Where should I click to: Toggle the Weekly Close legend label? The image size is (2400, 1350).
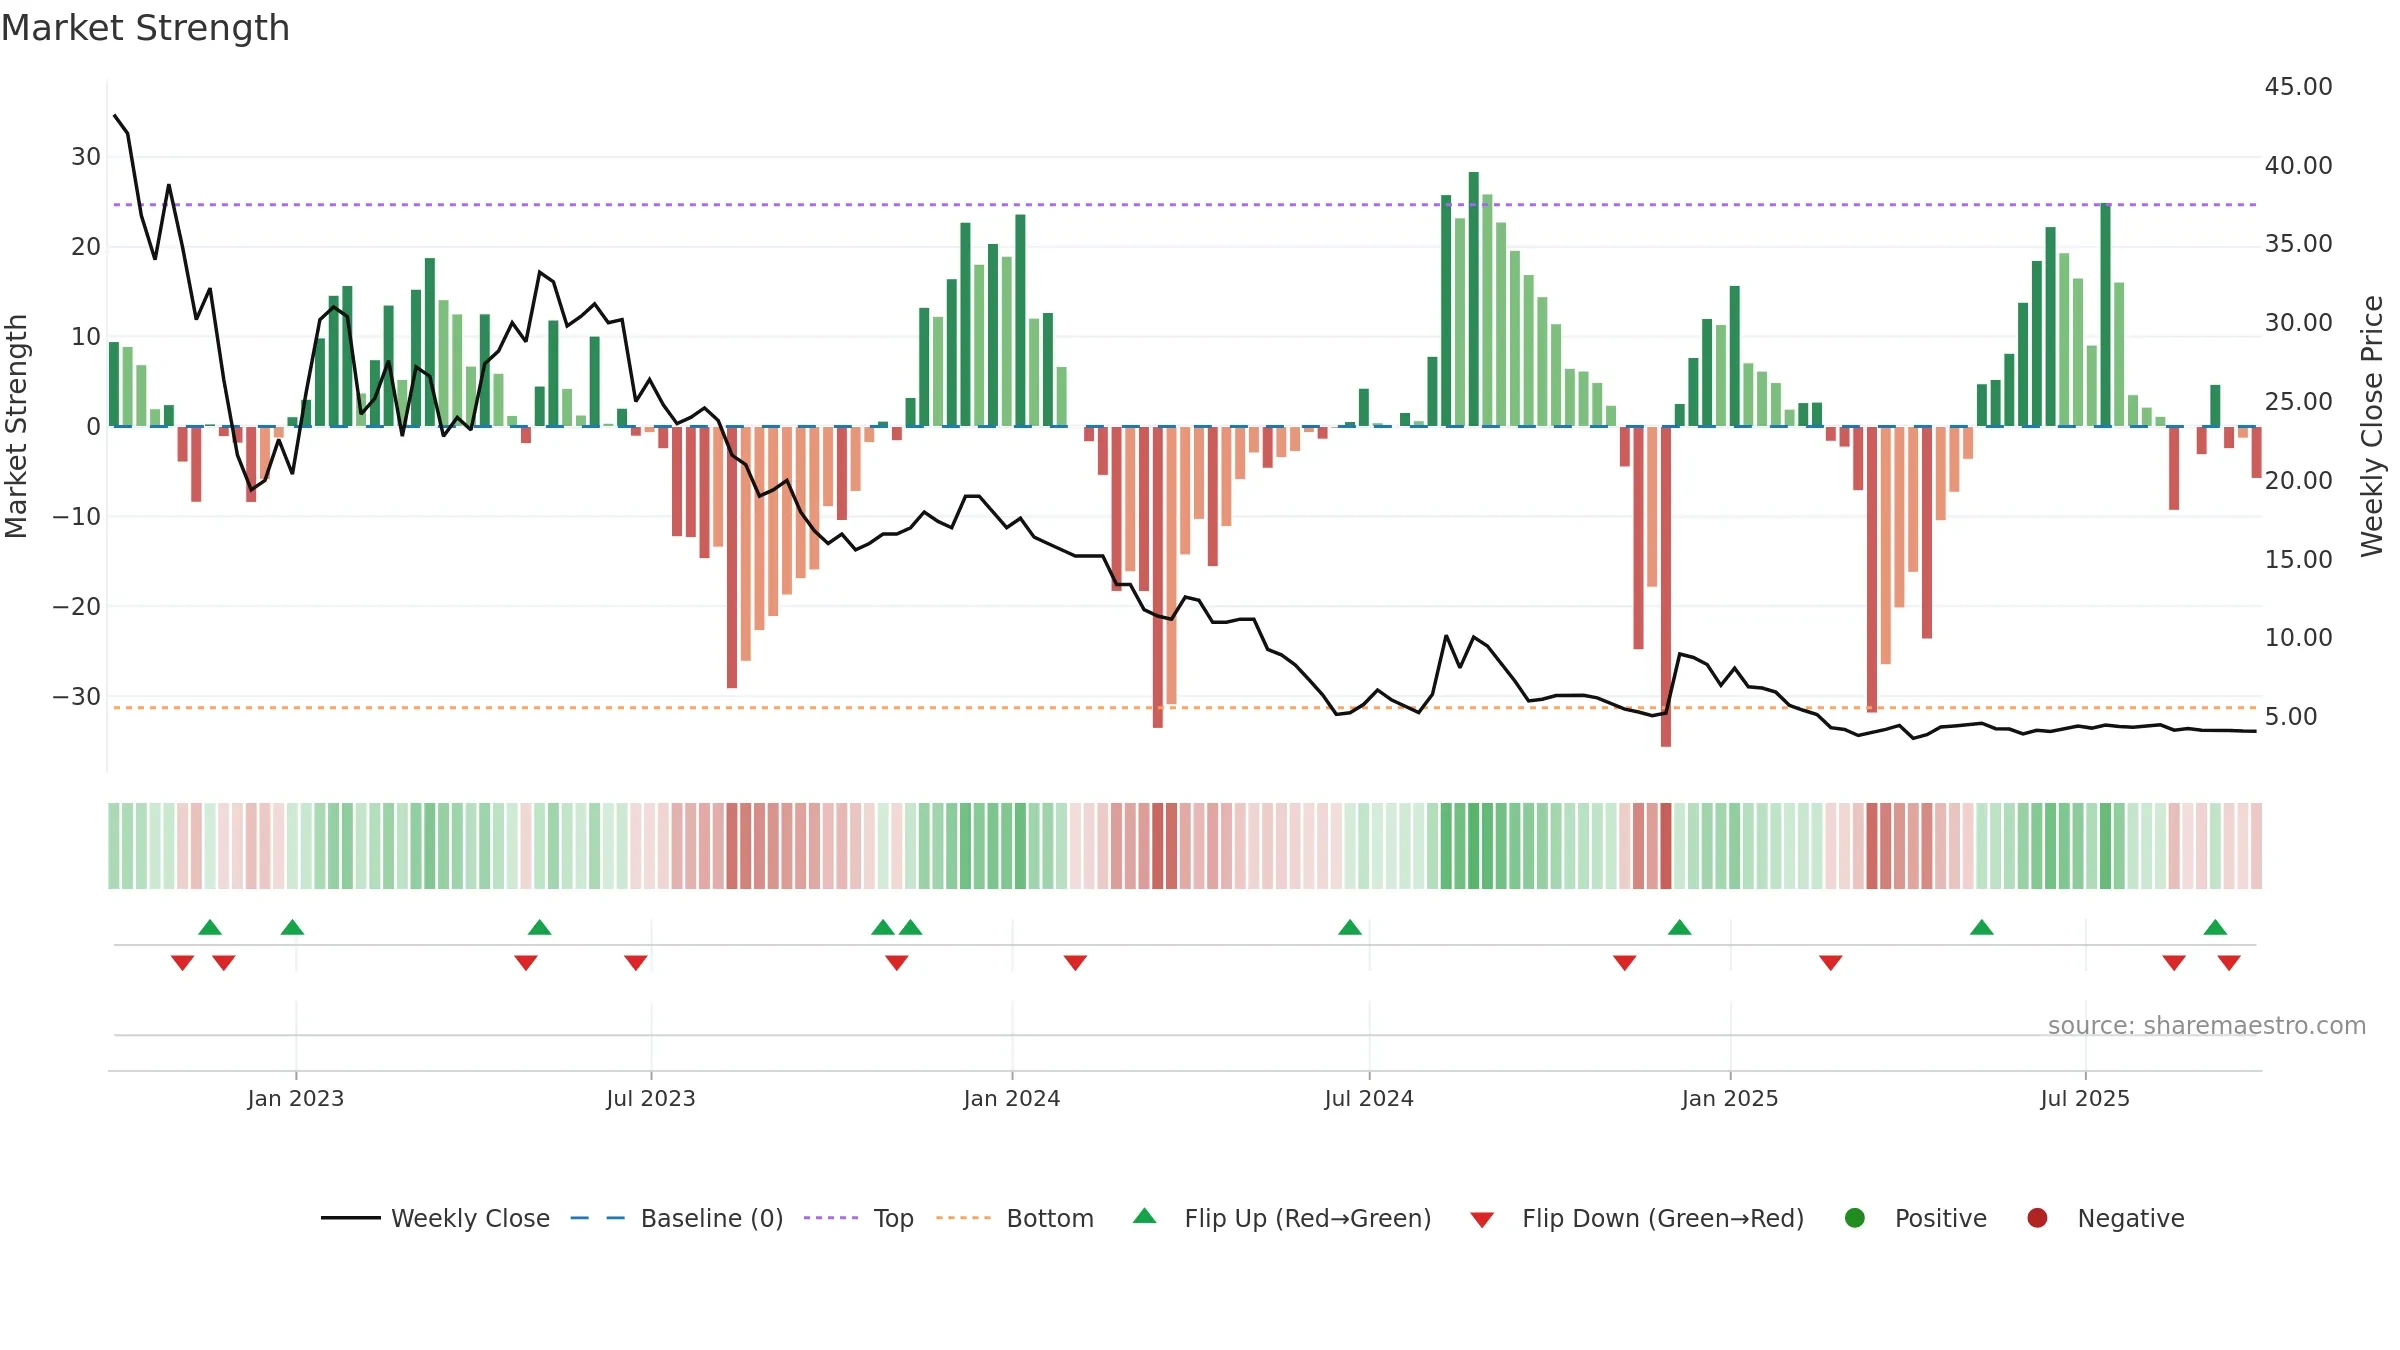click(x=470, y=1218)
